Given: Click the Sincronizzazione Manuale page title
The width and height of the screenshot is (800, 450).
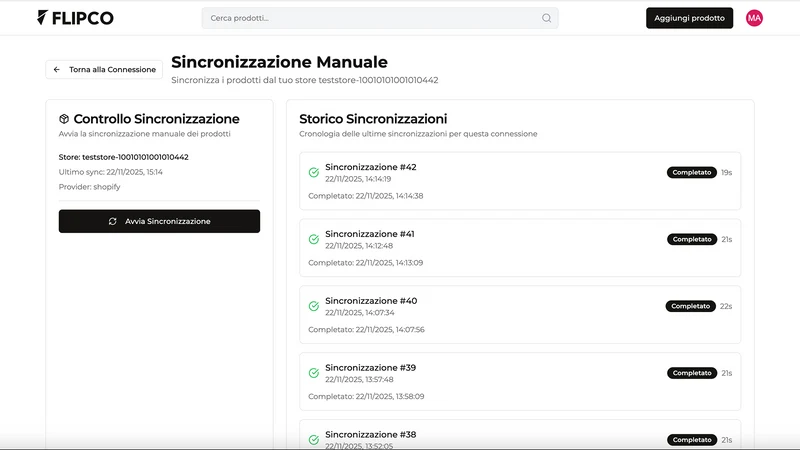Looking at the screenshot, I should 279,62.
